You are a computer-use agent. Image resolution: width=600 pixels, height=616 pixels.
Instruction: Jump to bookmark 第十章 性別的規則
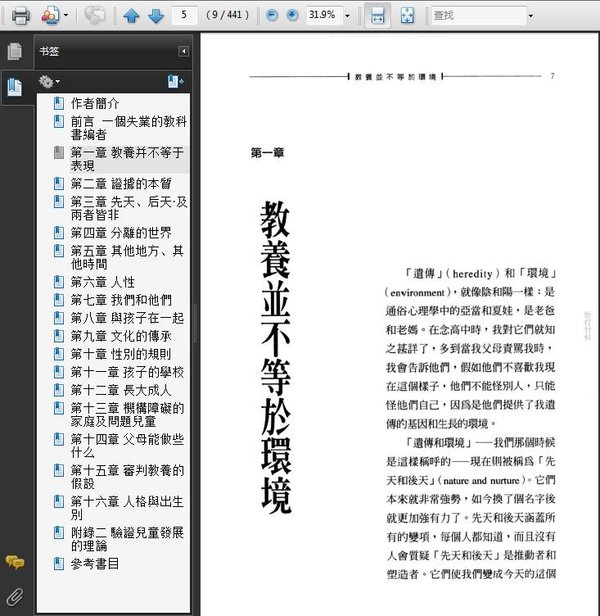coord(121,354)
